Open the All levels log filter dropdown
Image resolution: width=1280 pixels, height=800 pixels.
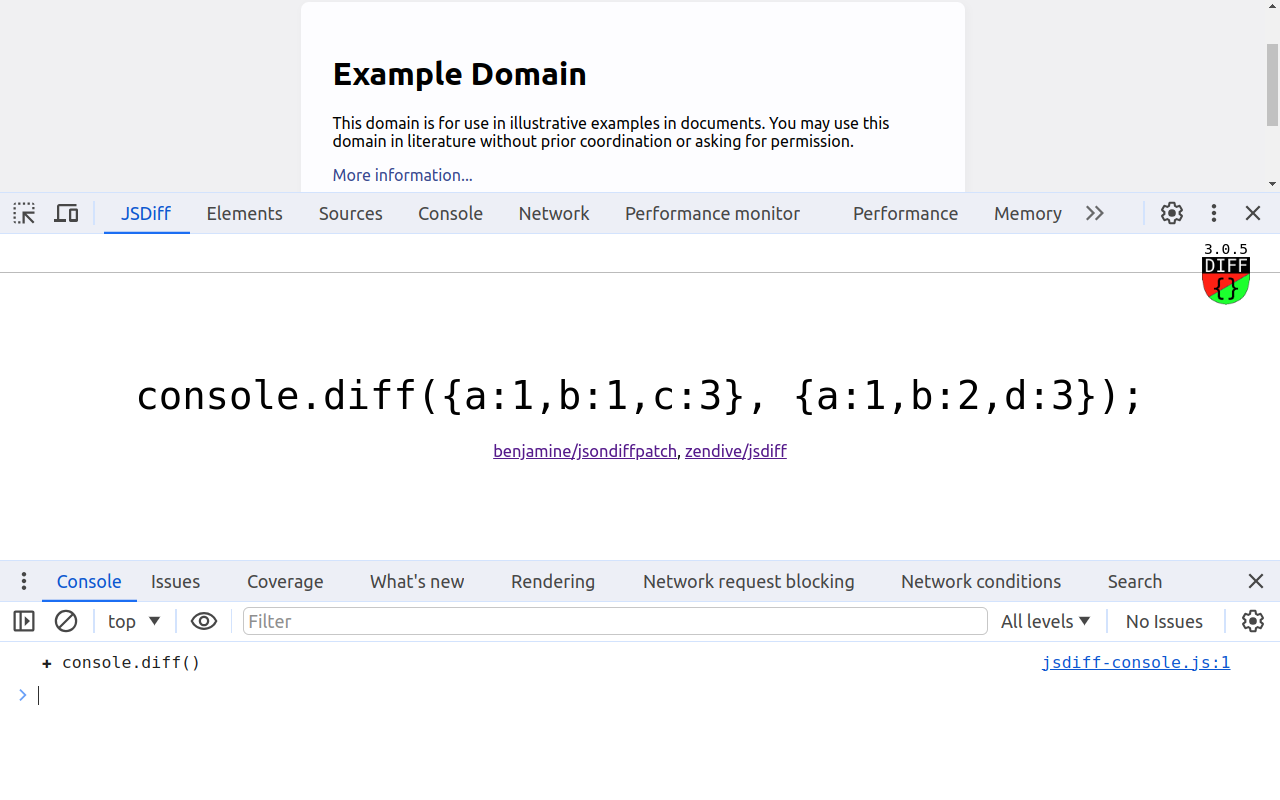click(1046, 621)
